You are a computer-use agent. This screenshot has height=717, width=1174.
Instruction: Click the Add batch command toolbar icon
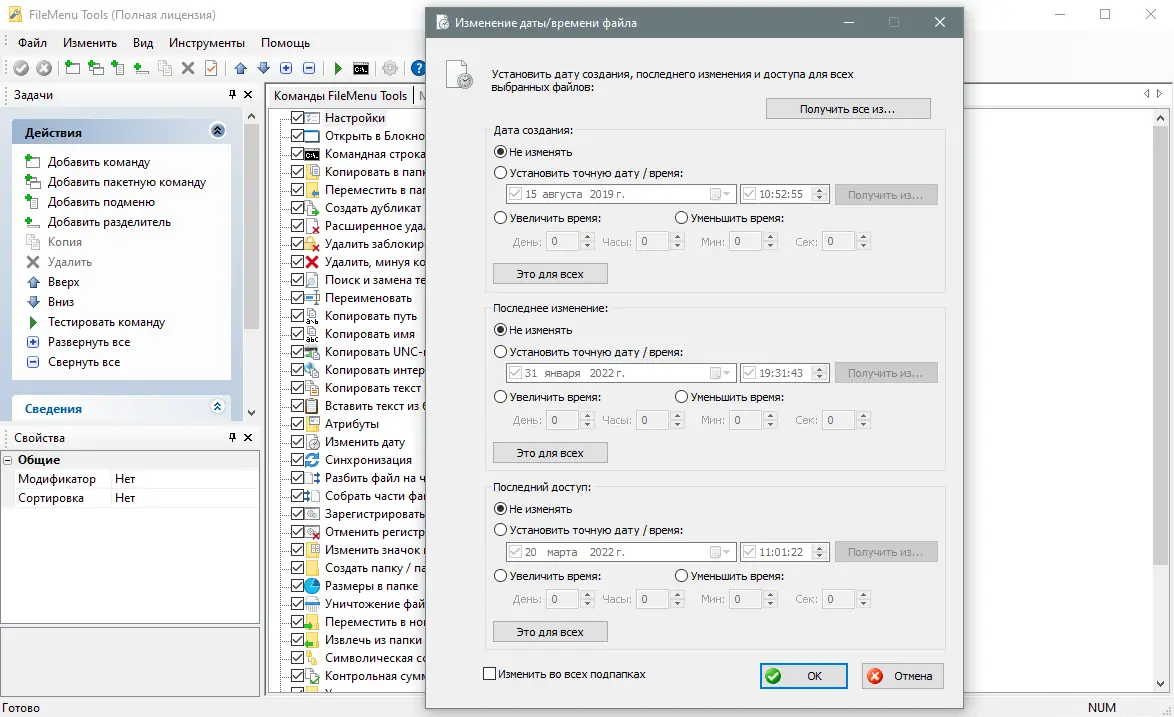tap(95, 68)
